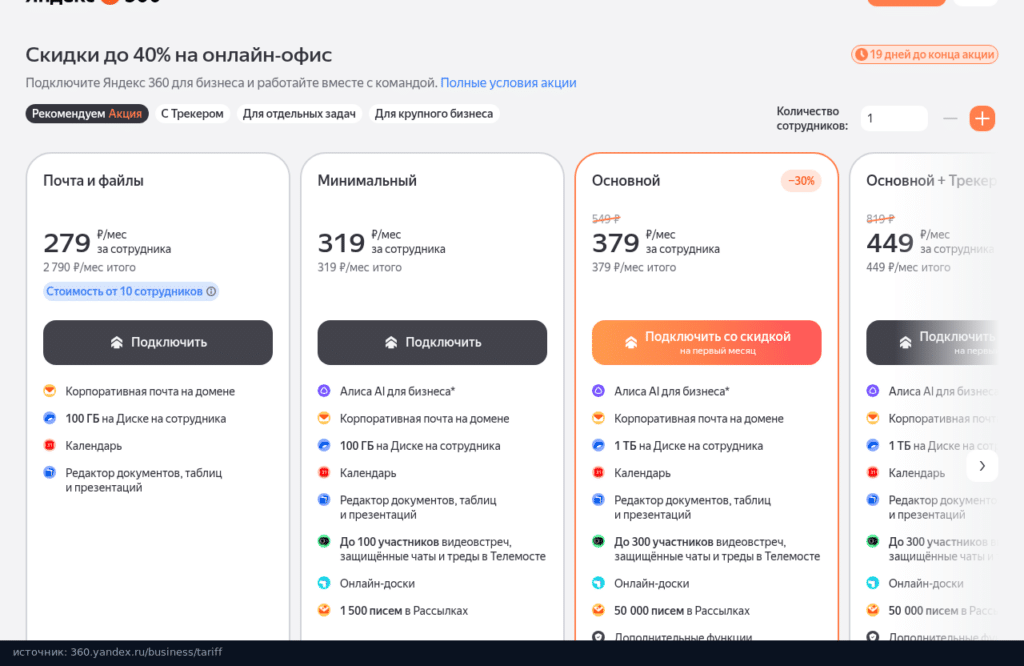Click document editor icon in Минимальный card
Screen dimensions: 1024x666
(324, 500)
